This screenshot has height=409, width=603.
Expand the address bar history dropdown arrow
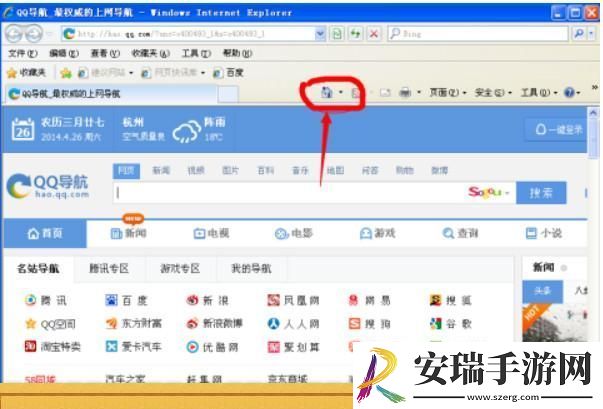320,34
